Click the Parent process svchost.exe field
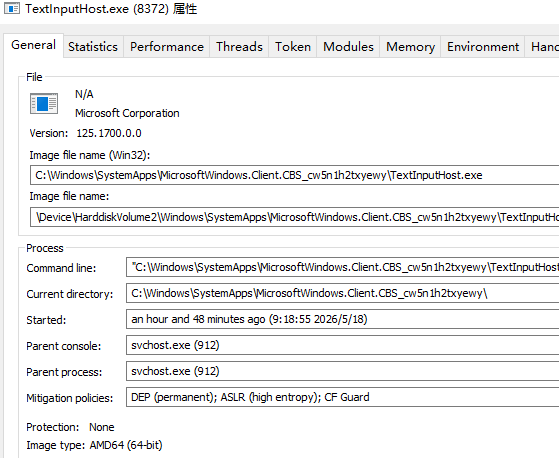 coord(343,371)
